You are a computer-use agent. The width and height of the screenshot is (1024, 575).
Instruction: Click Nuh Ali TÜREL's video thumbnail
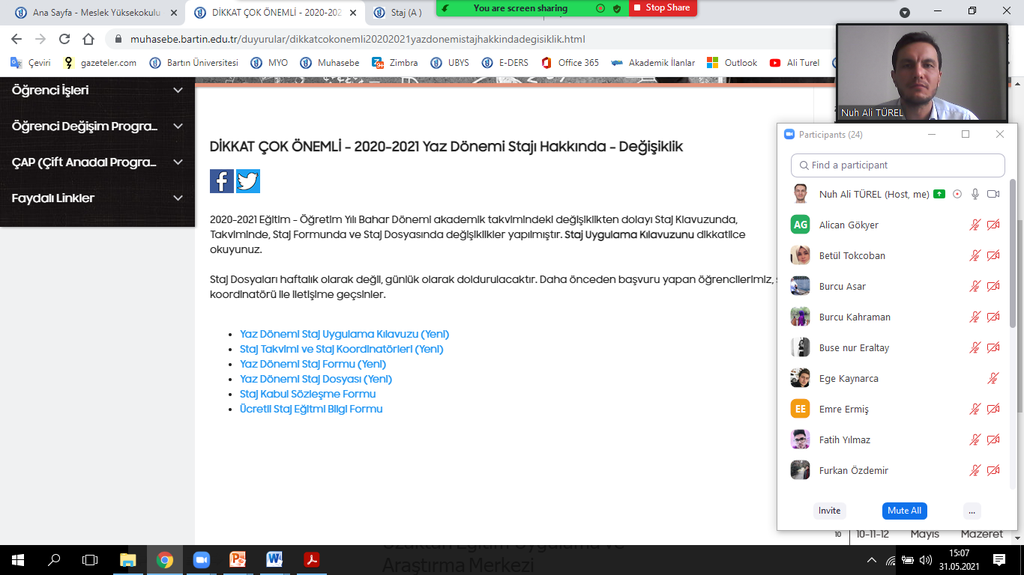pyautogui.click(x=922, y=73)
